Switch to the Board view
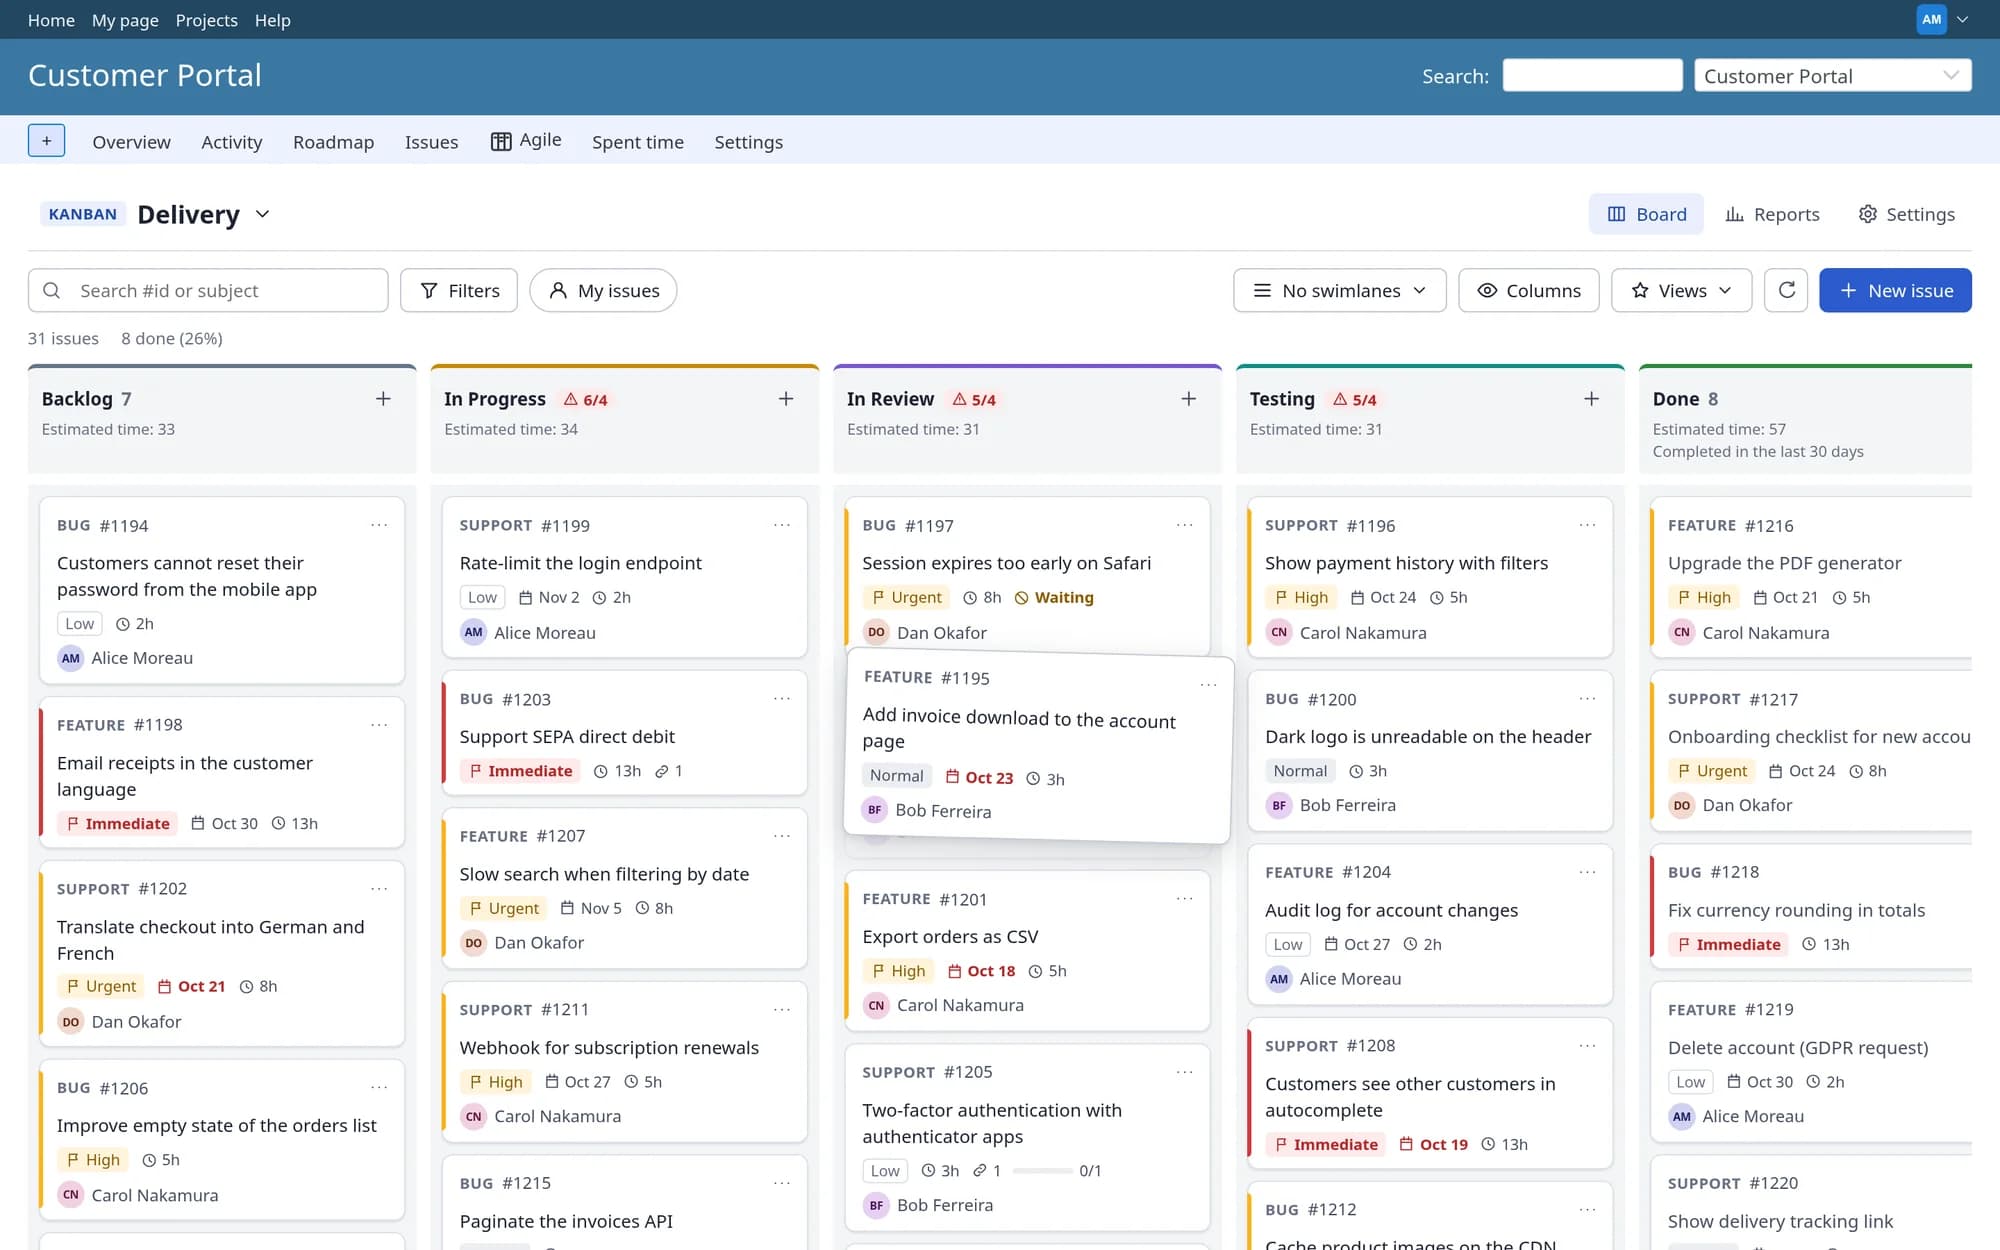 tap(1646, 214)
